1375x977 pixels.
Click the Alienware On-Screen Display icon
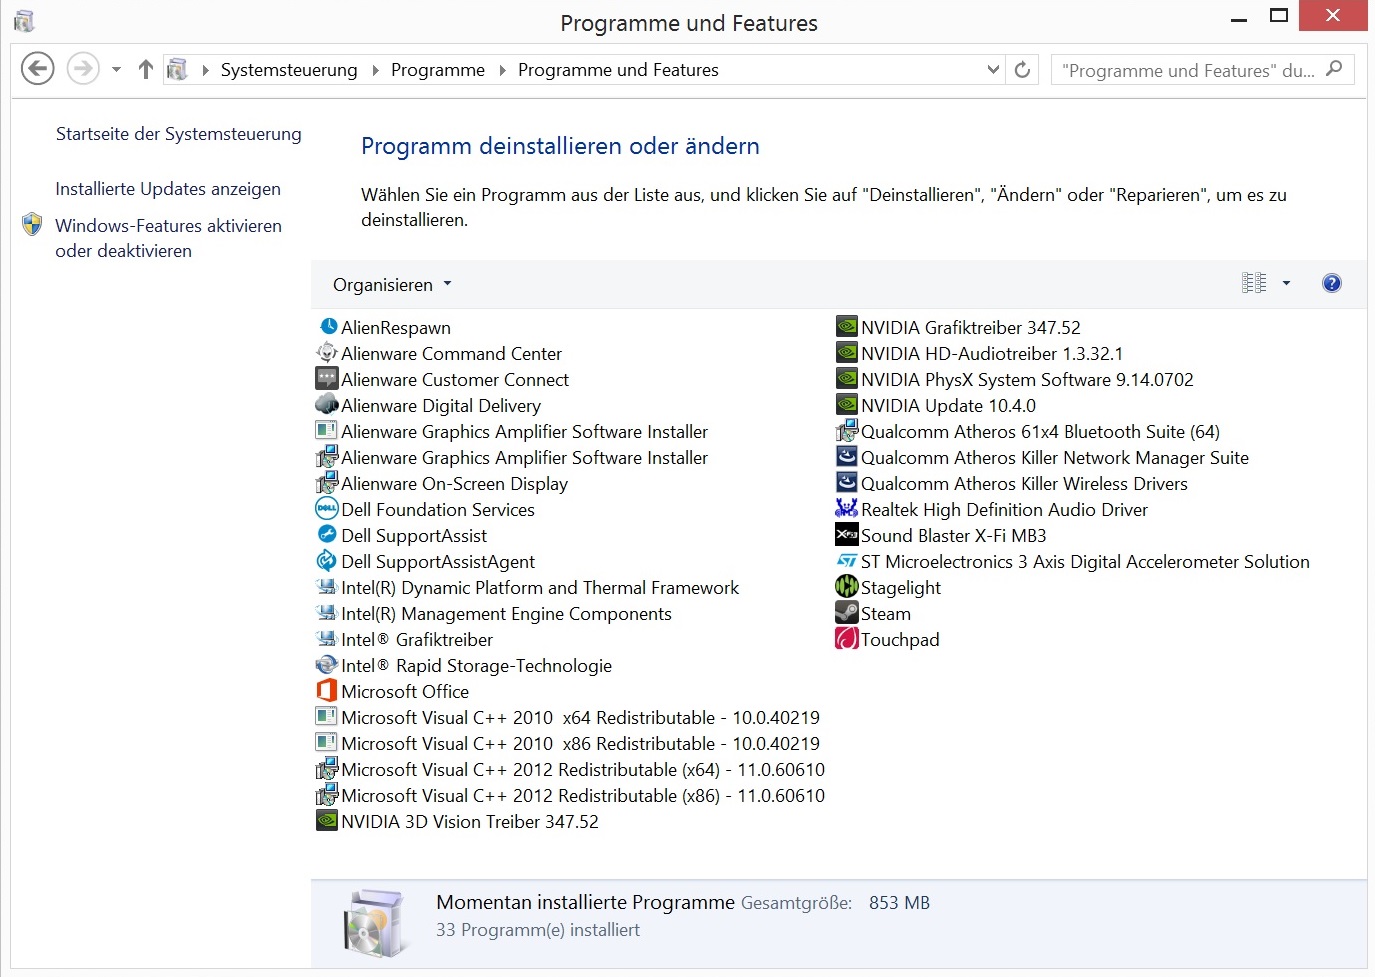327,483
